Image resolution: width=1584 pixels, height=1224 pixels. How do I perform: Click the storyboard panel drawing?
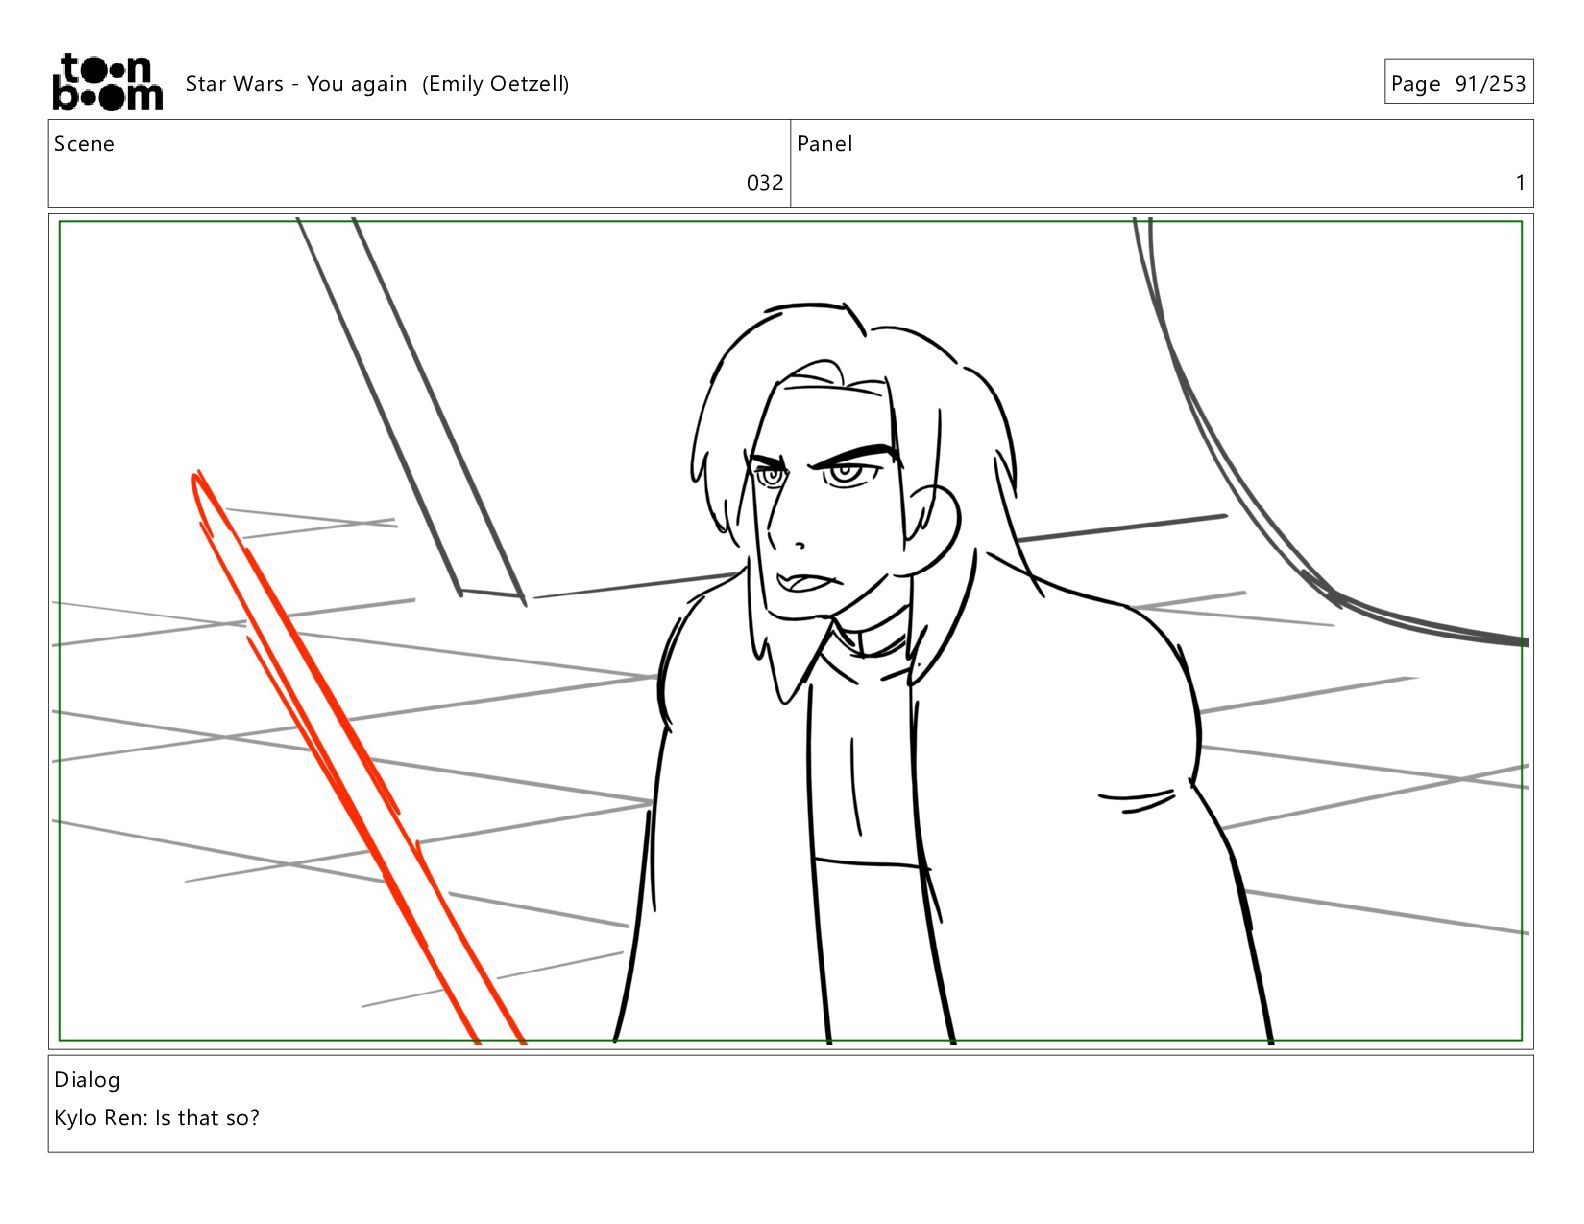click(x=790, y=631)
